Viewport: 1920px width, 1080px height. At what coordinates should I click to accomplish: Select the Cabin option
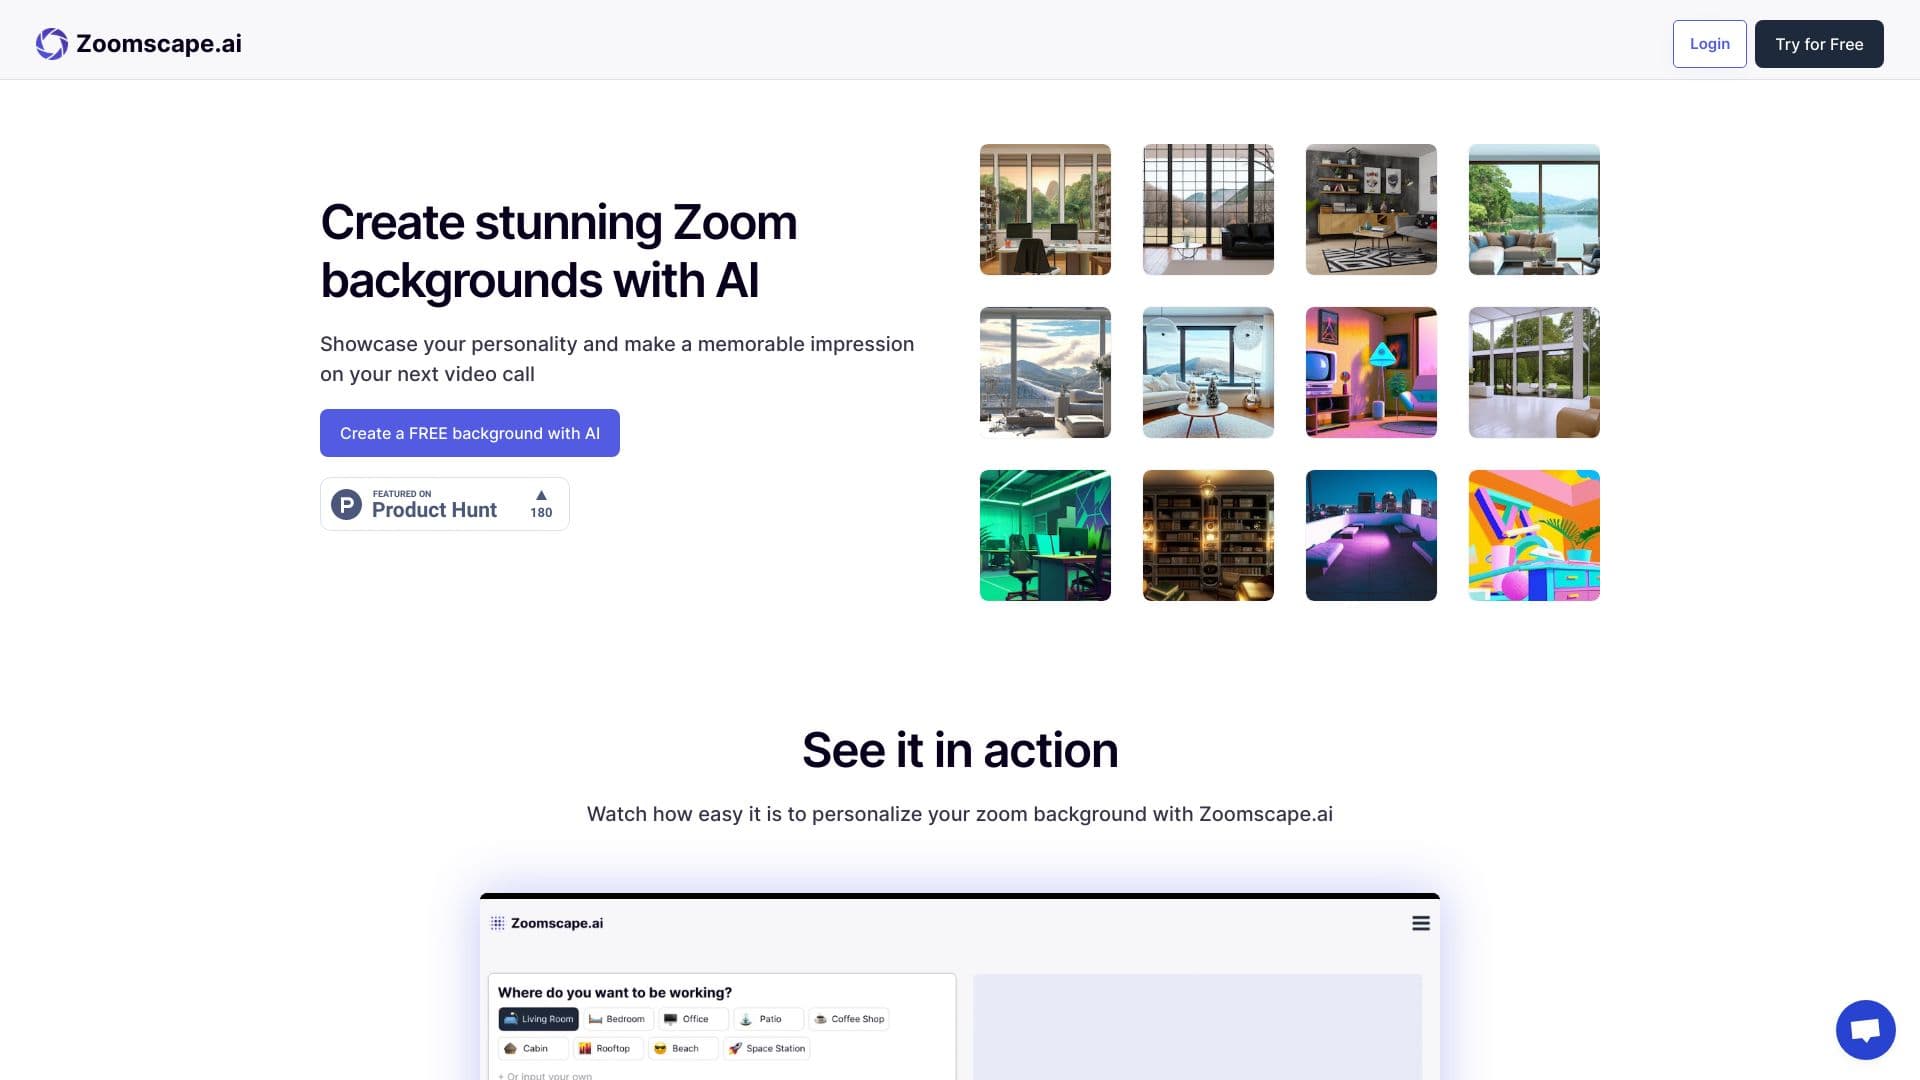[x=533, y=1049]
